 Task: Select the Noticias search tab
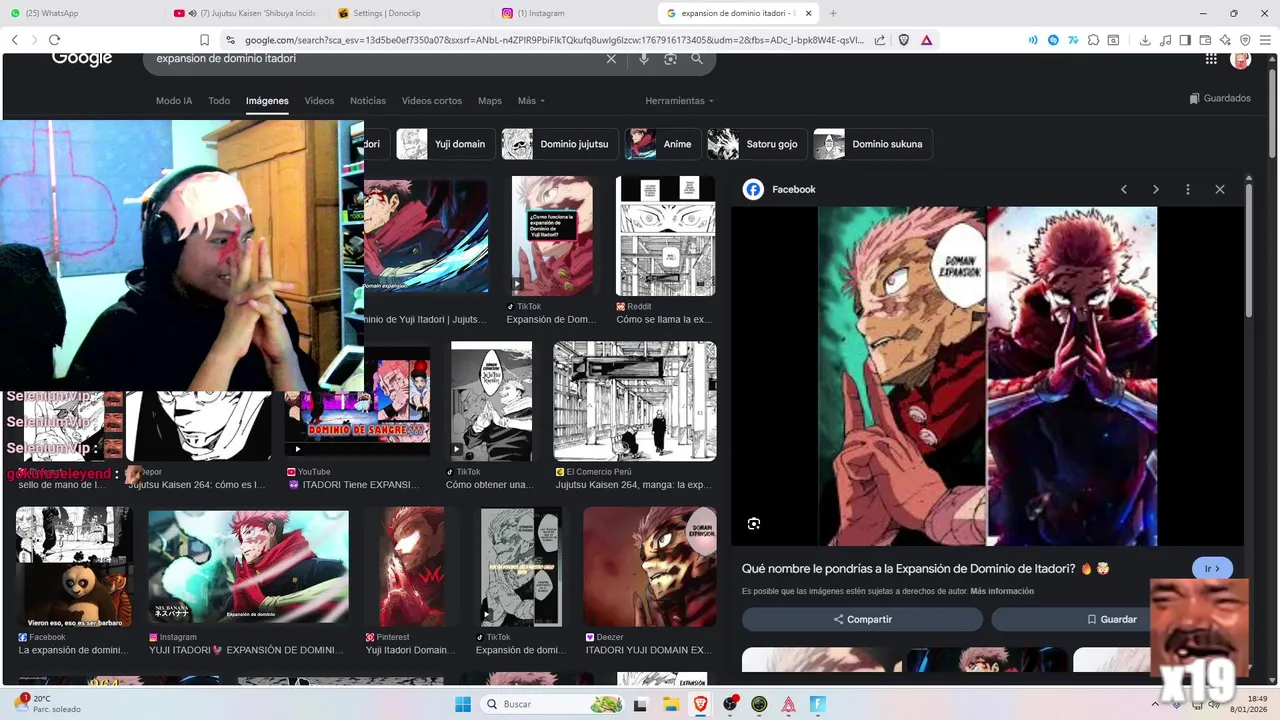point(368,101)
